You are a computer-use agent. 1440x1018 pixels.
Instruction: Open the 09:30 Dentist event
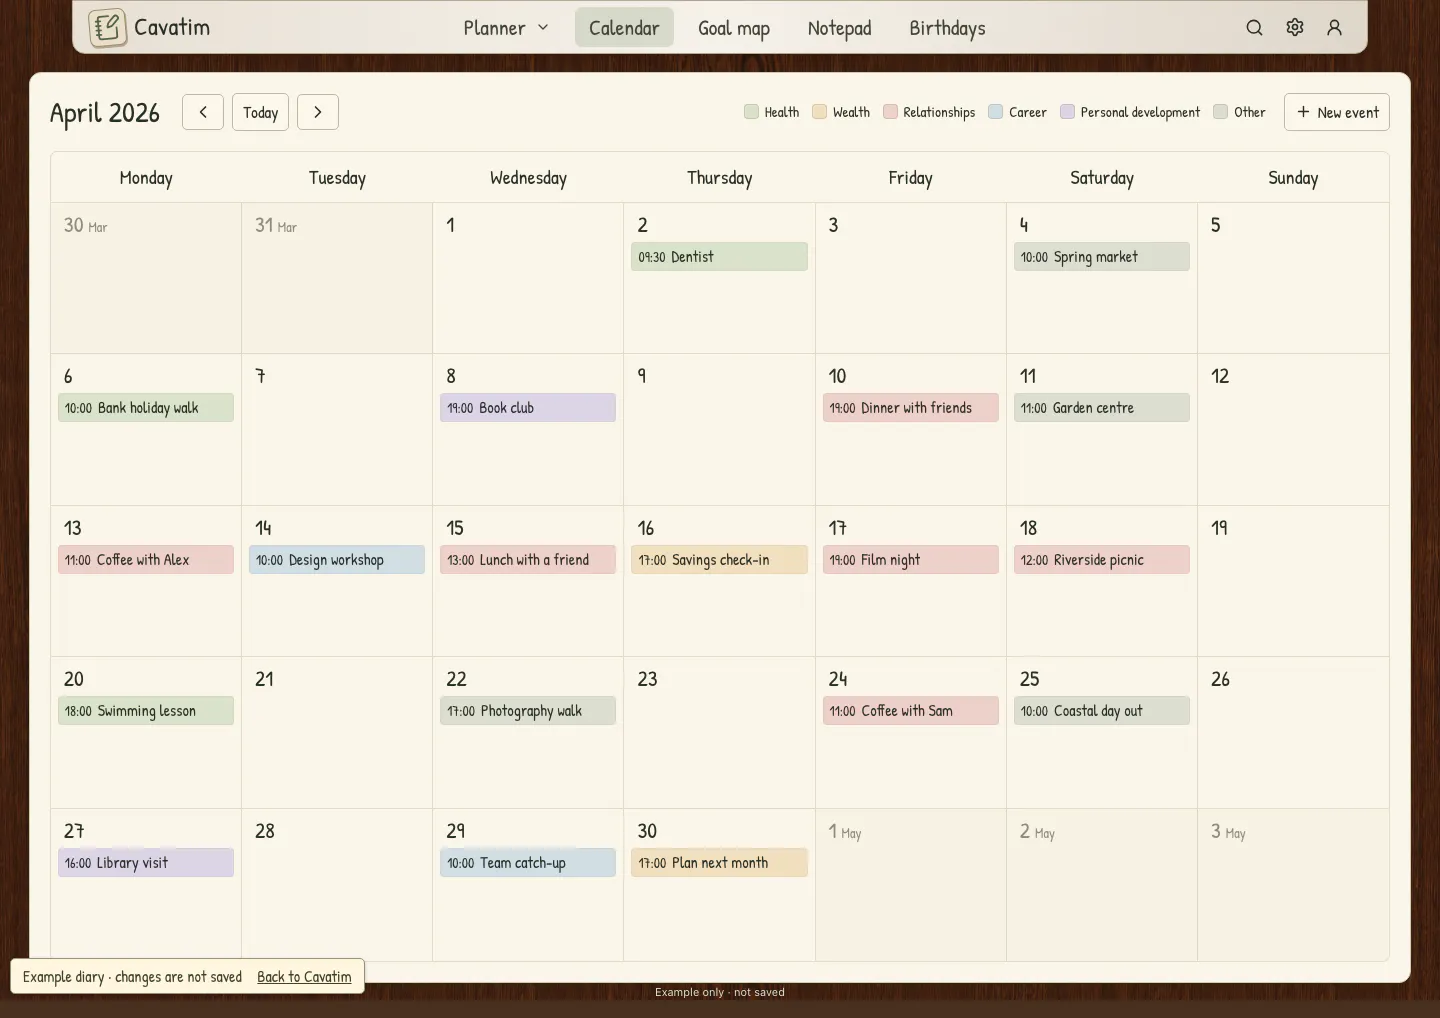[x=719, y=257]
